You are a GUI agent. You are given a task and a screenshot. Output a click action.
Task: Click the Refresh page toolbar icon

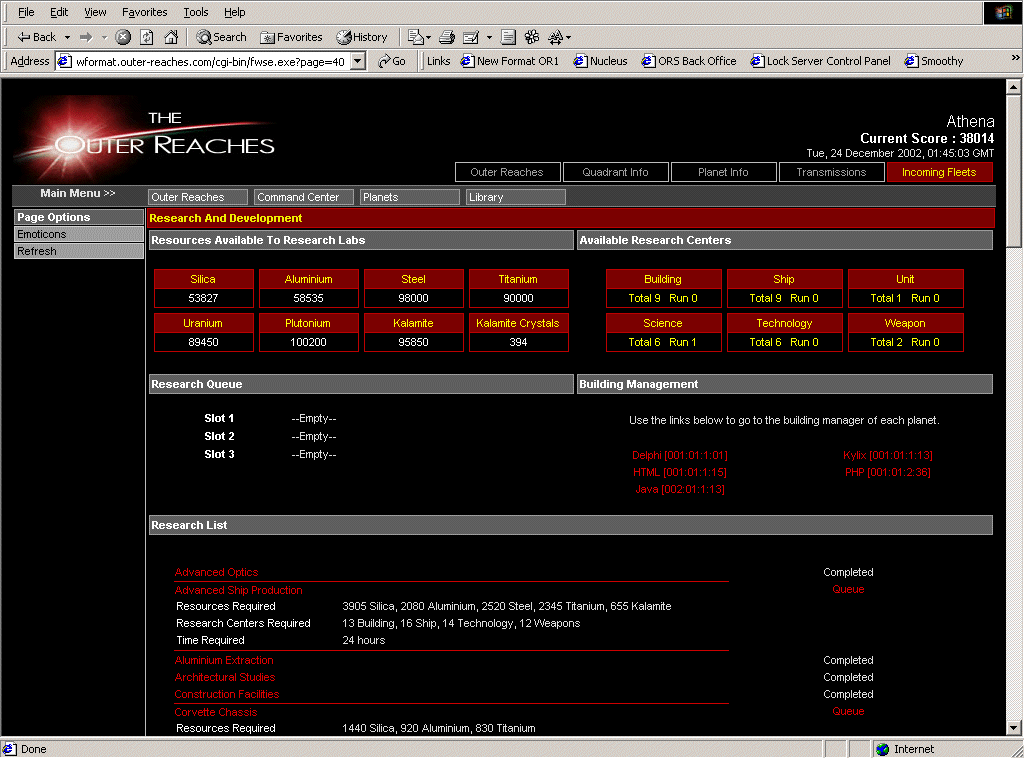click(x=147, y=37)
